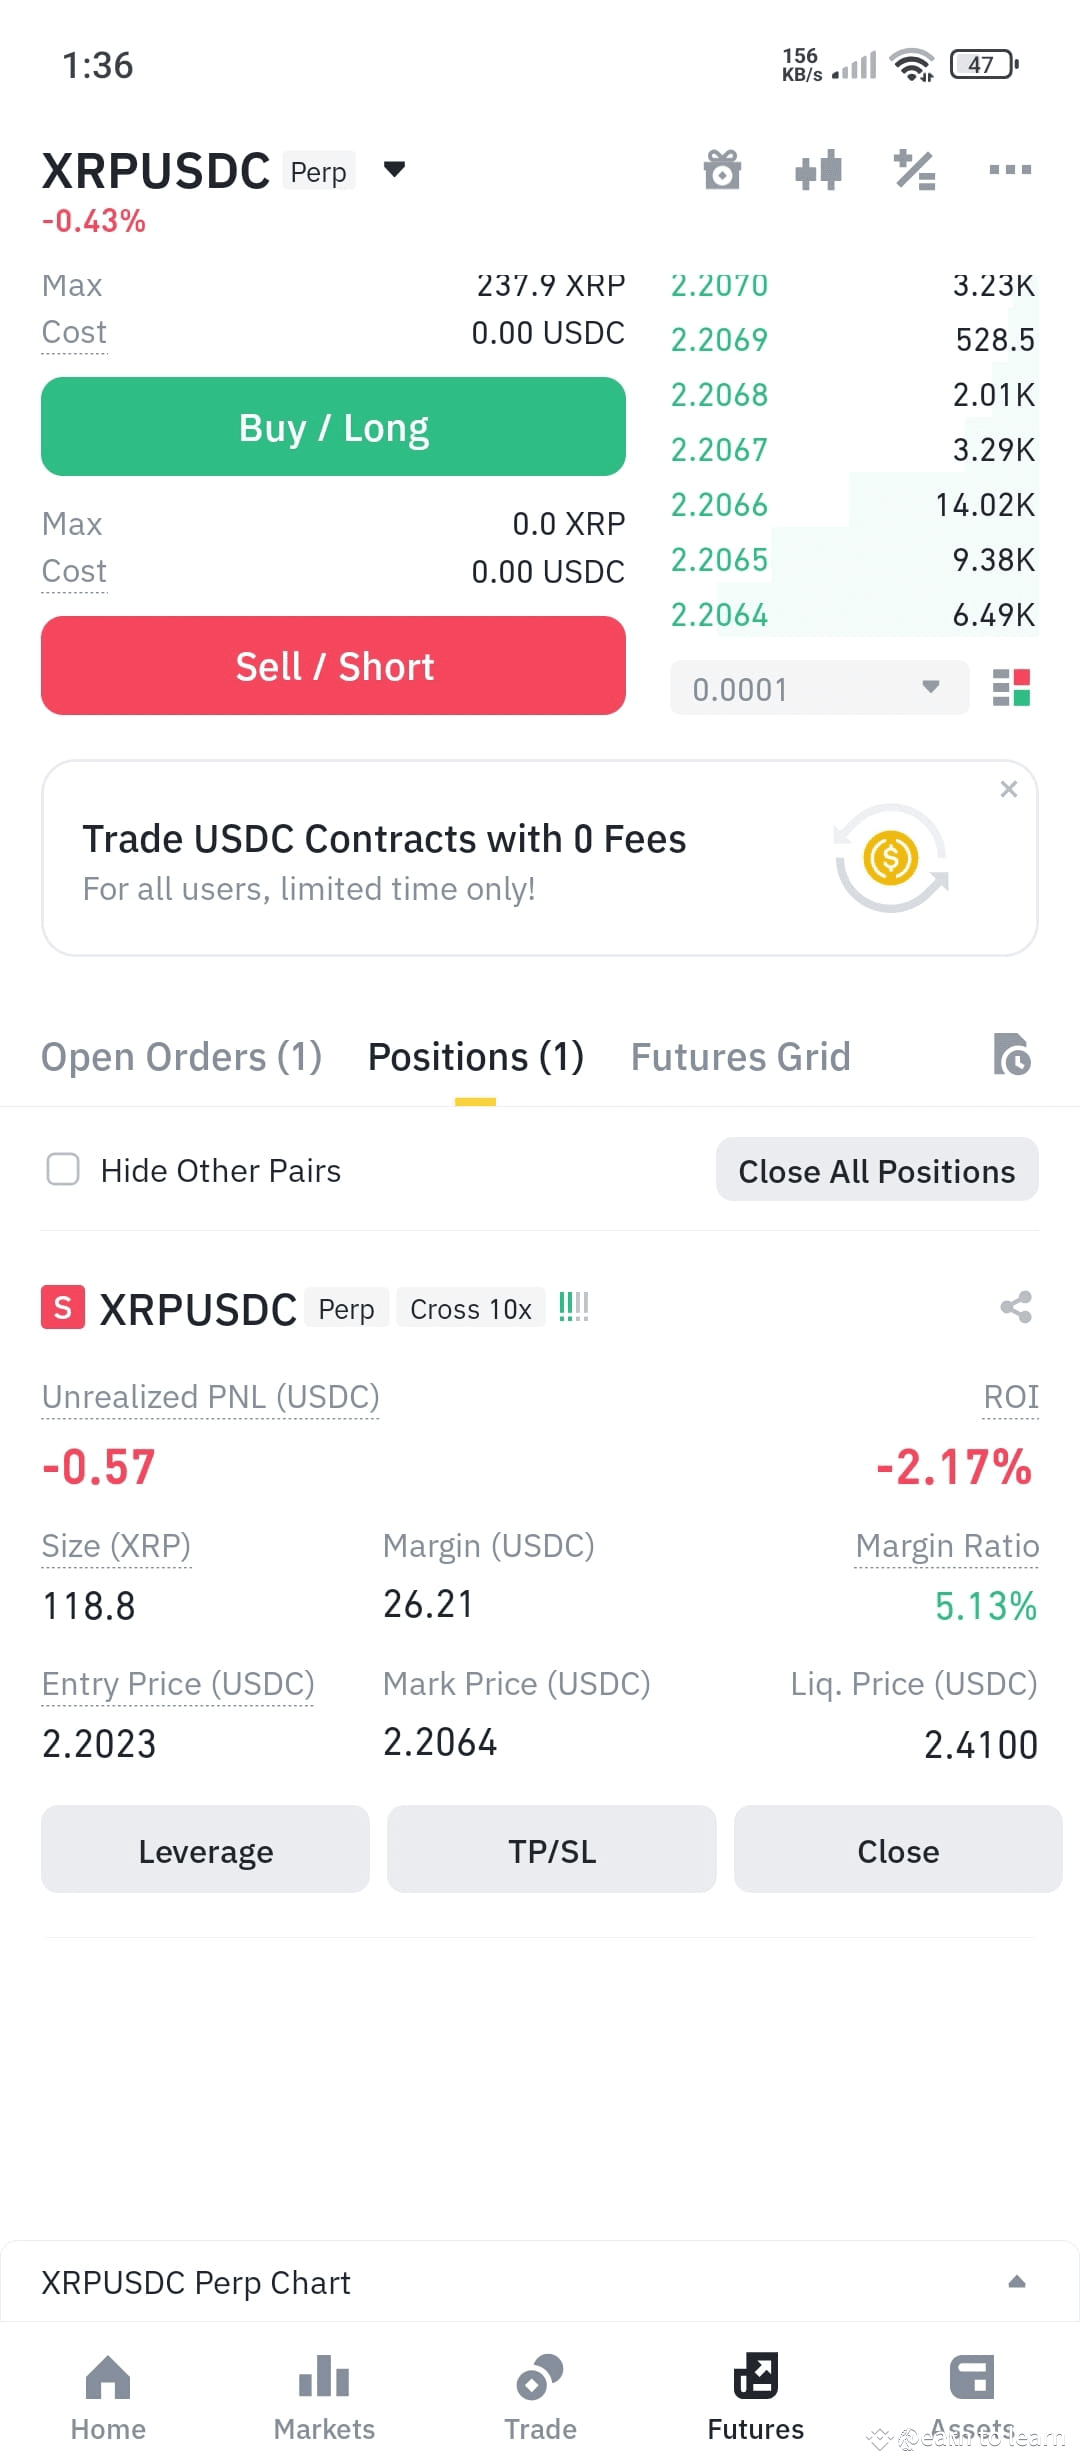Image resolution: width=1080 pixels, height=2460 pixels.
Task: Open the candlestick chart icon
Action: click(x=818, y=169)
